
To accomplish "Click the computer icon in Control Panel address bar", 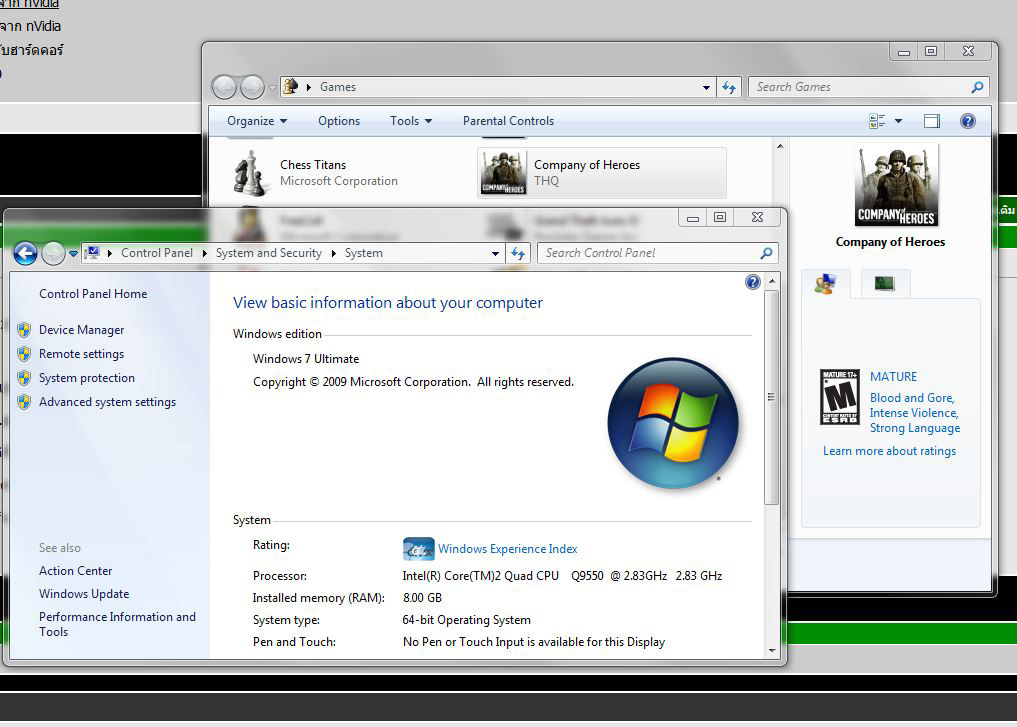I will (93, 253).
